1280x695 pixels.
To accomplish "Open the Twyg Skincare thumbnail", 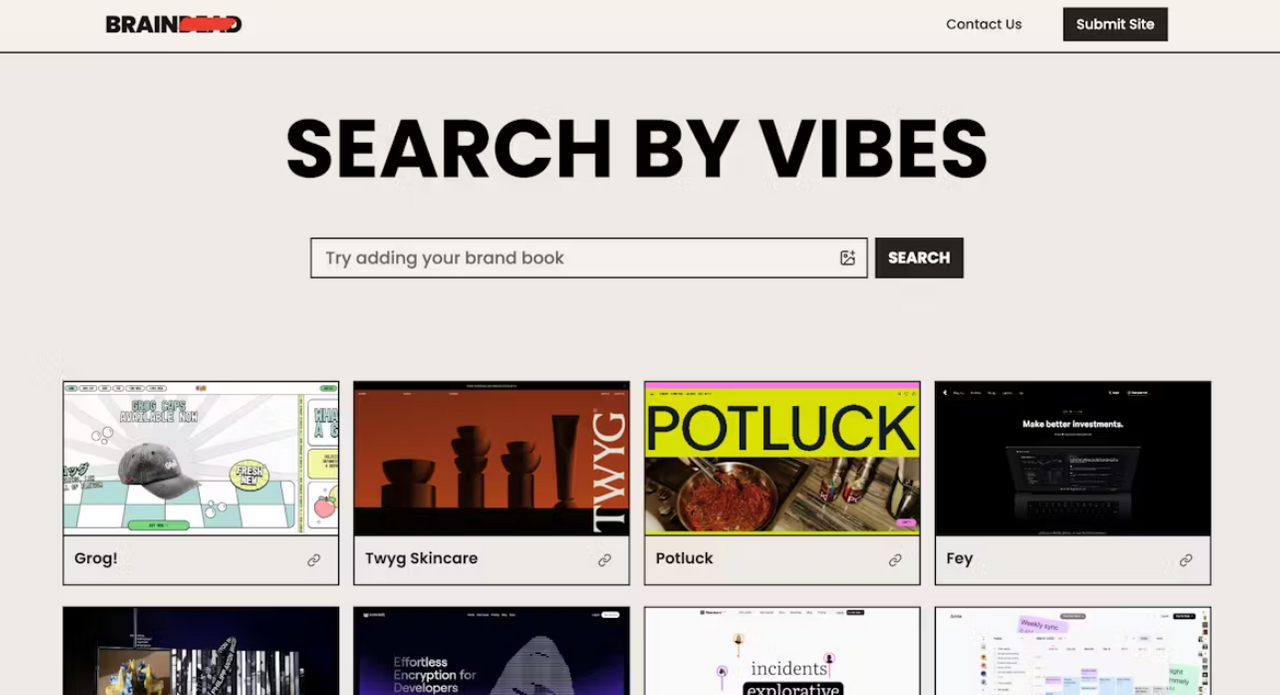I will [491, 458].
